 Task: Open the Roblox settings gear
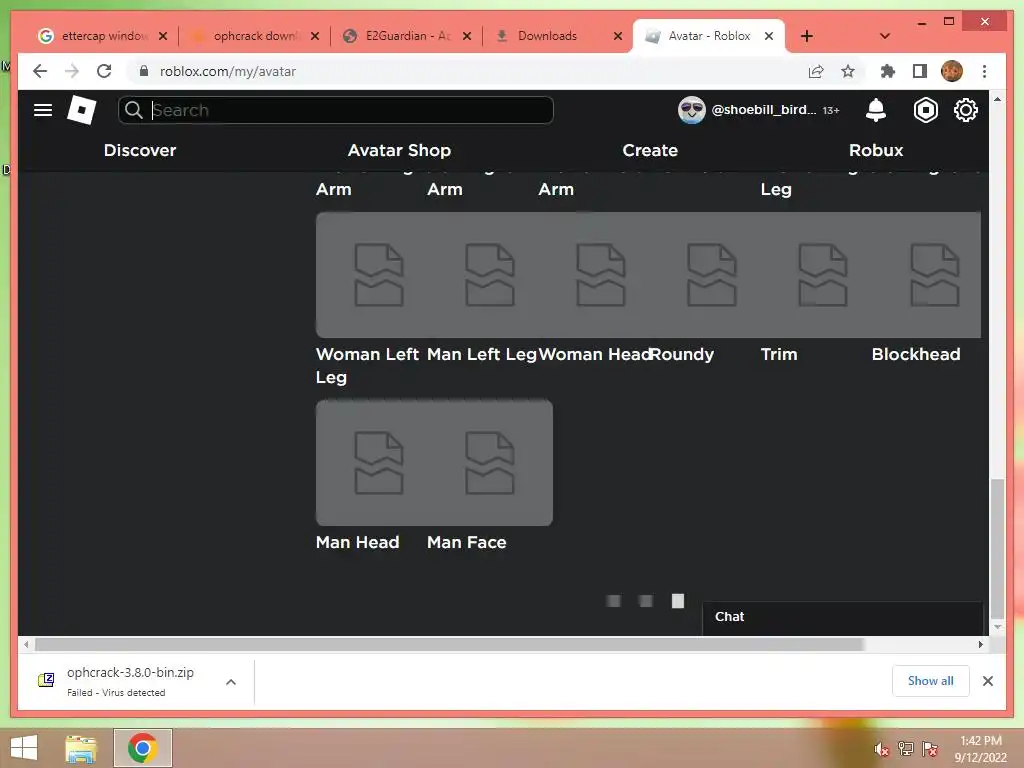[x=965, y=110]
